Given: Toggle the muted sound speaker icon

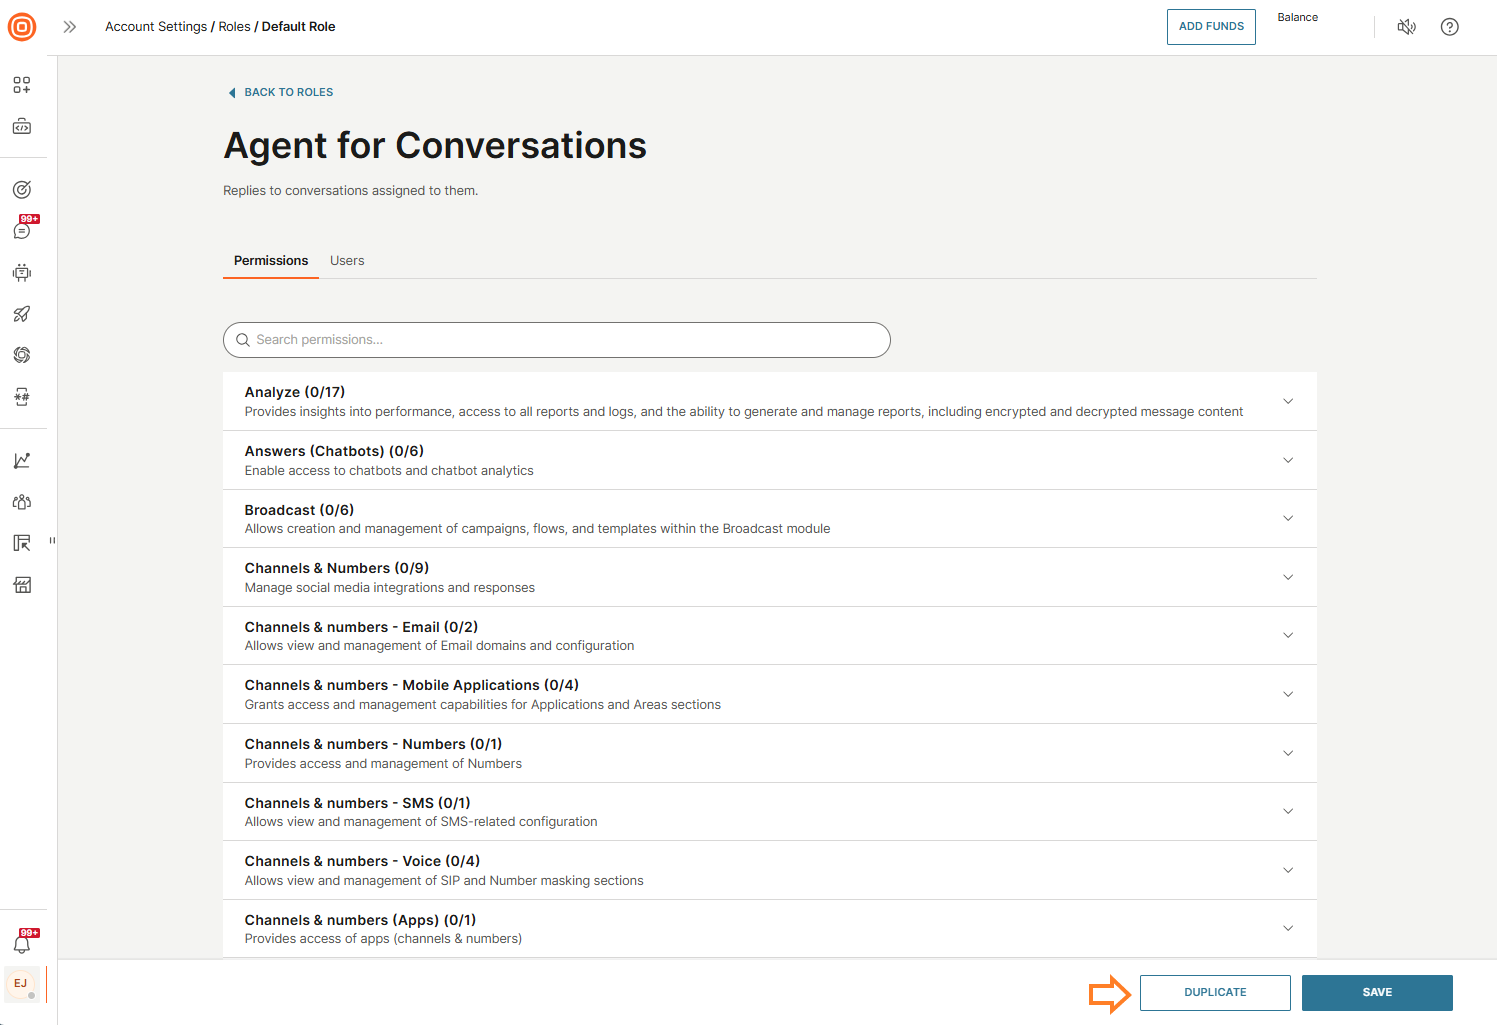Looking at the screenshot, I should pos(1406,27).
